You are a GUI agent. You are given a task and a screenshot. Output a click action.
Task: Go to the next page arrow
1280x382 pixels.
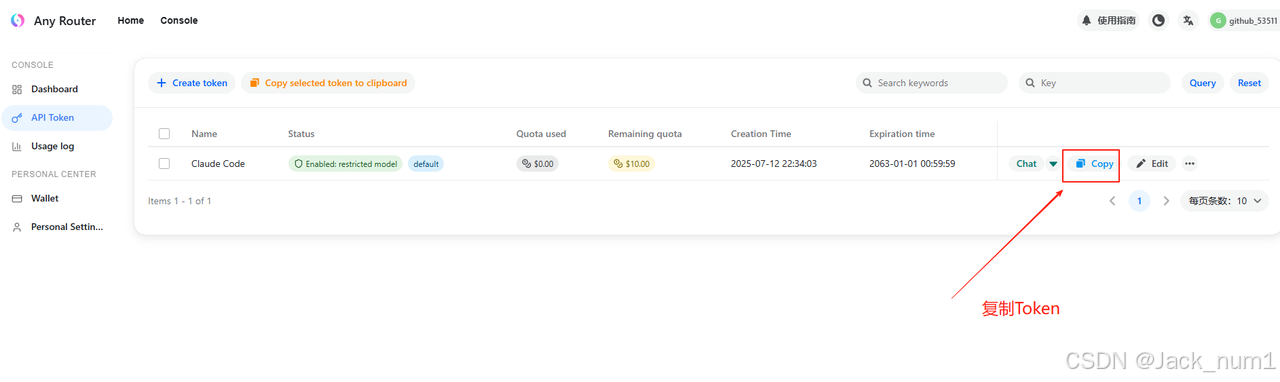[1166, 201]
